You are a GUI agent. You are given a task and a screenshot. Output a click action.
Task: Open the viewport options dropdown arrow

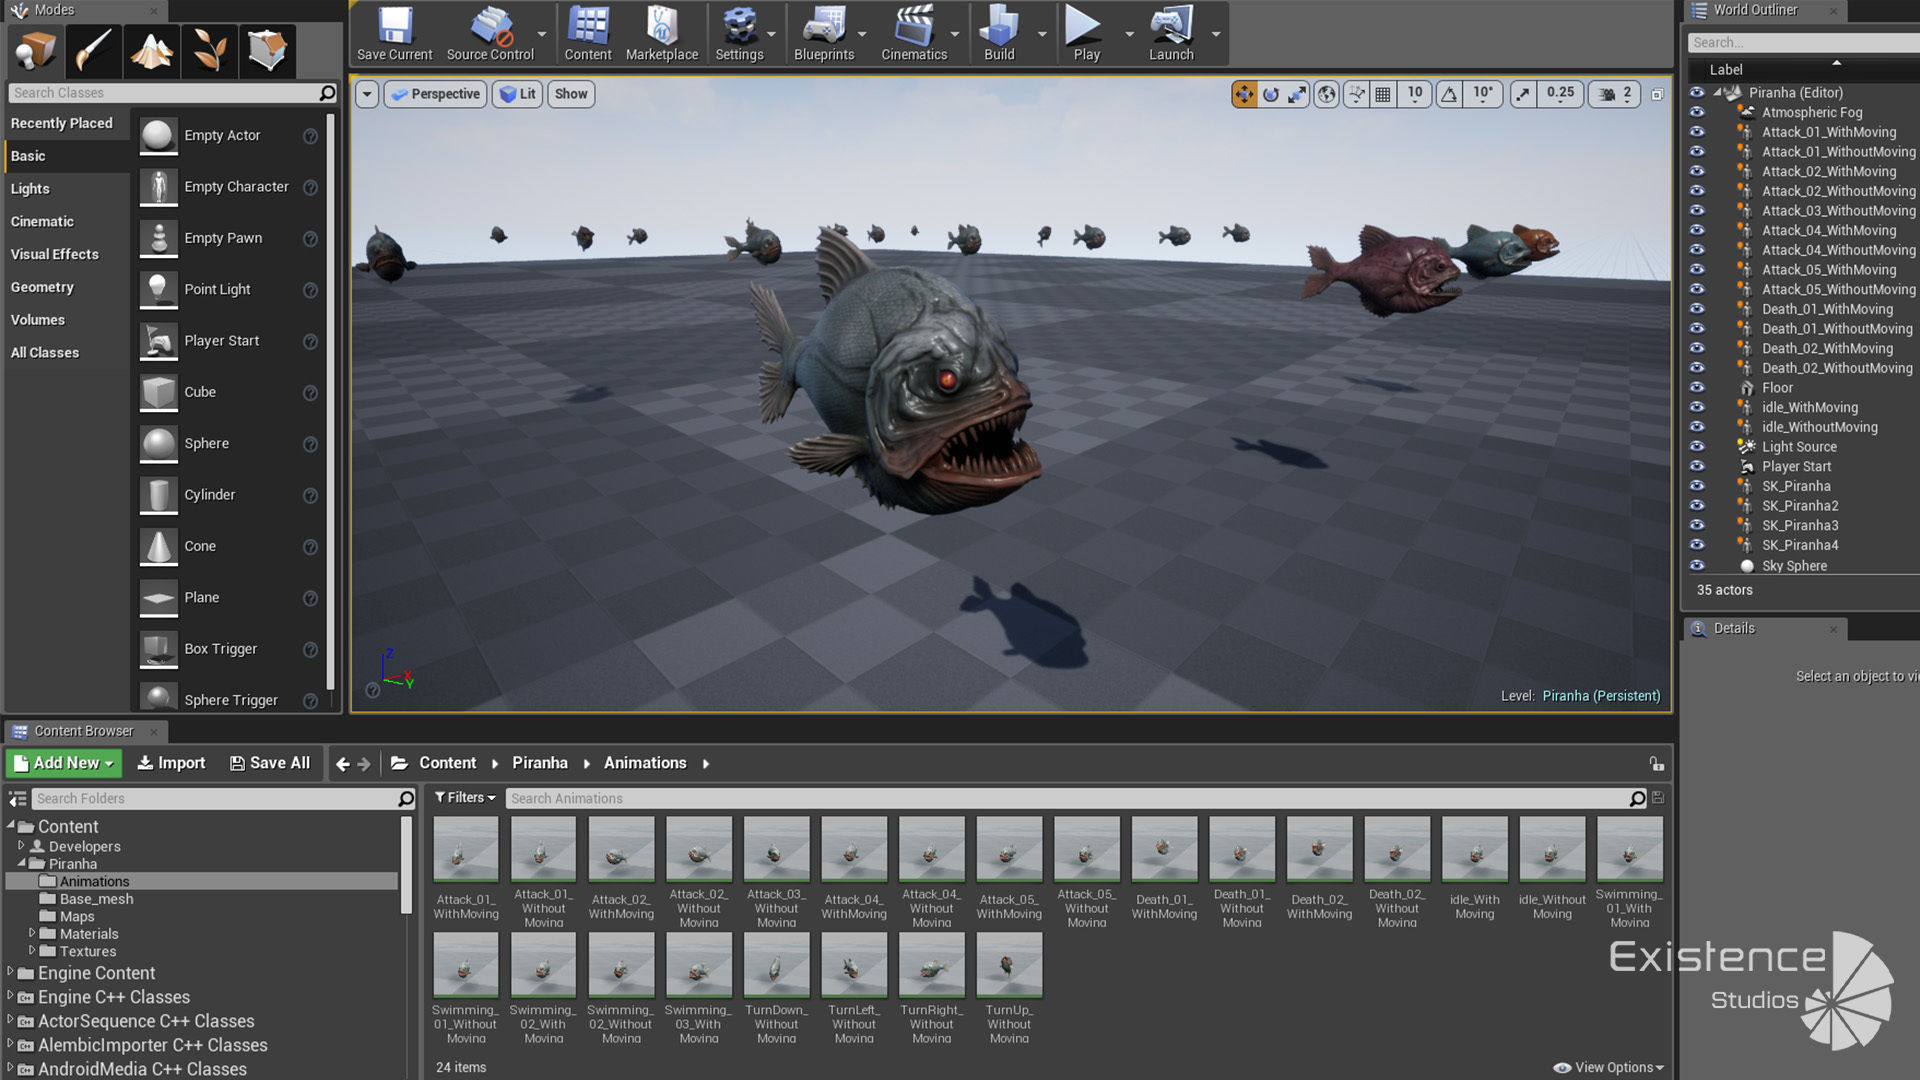coord(367,94)
